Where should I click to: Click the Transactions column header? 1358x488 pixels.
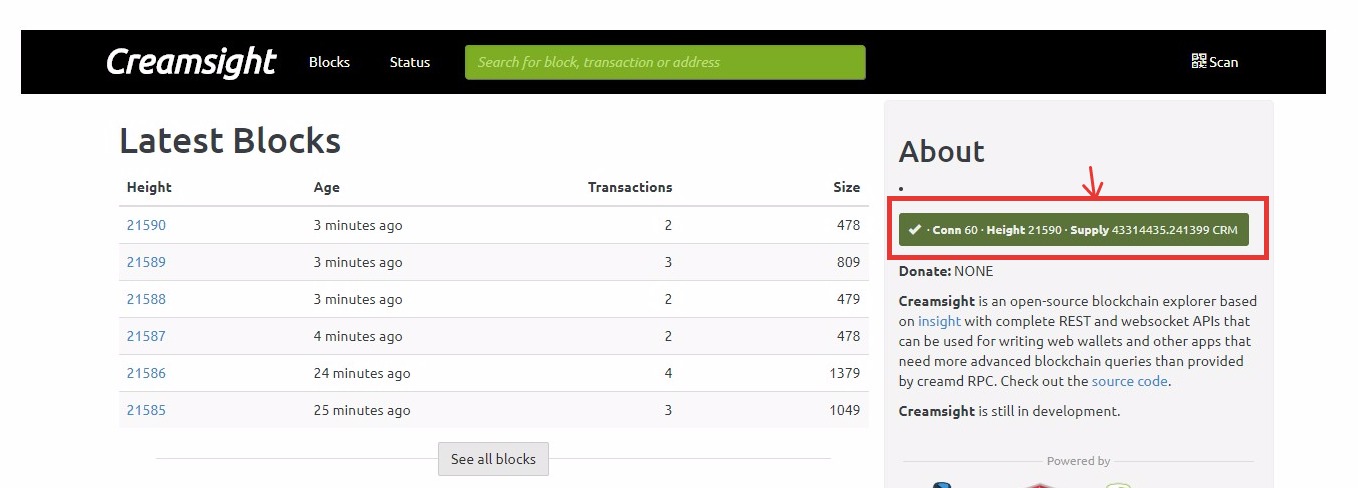click(x=630, y=187)
